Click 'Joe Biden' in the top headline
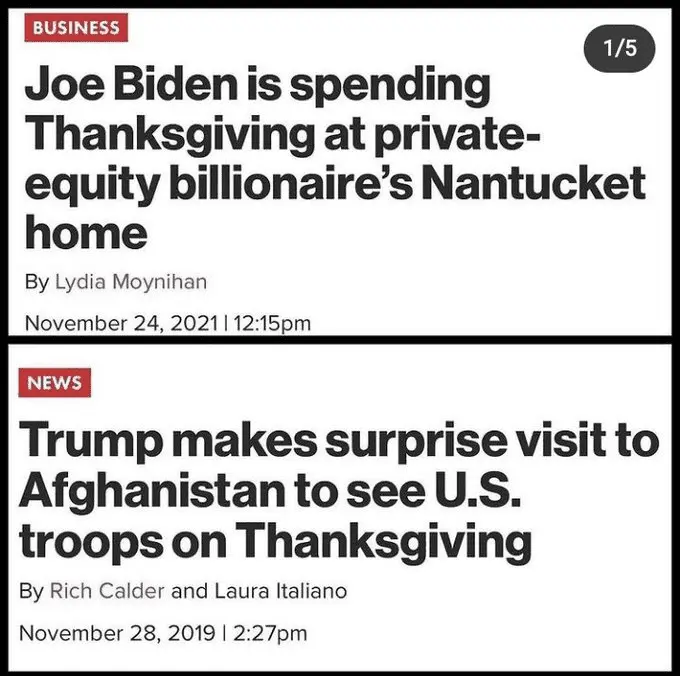The height and width of the screenshot is (676, 680). coord(131,85)
